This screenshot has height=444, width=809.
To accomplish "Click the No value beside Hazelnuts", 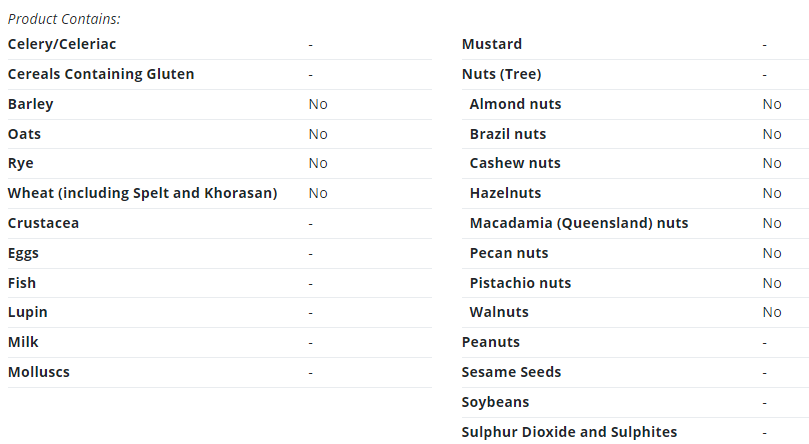I will 772,193.
